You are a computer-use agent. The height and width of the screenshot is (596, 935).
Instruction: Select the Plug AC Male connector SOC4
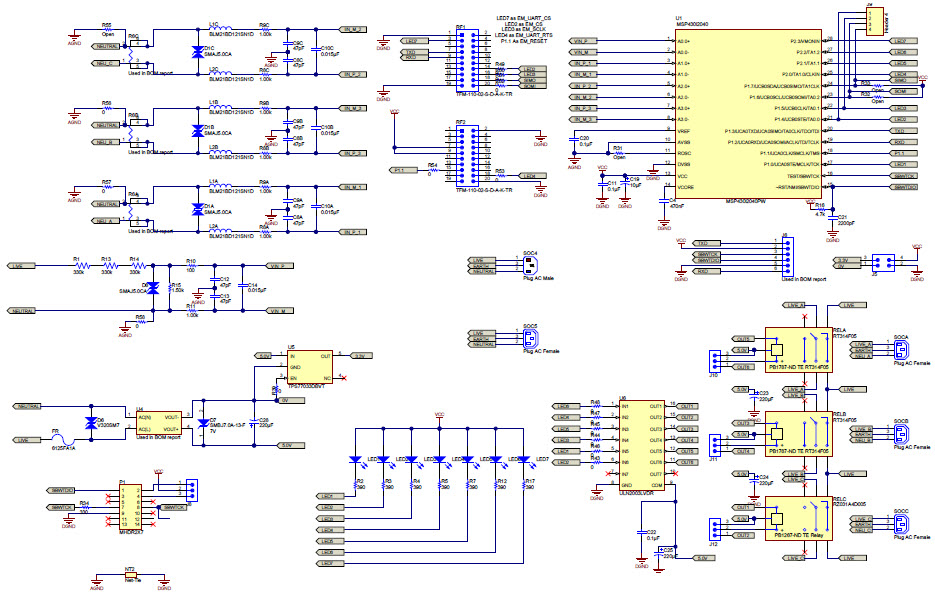tap(530, 262)
